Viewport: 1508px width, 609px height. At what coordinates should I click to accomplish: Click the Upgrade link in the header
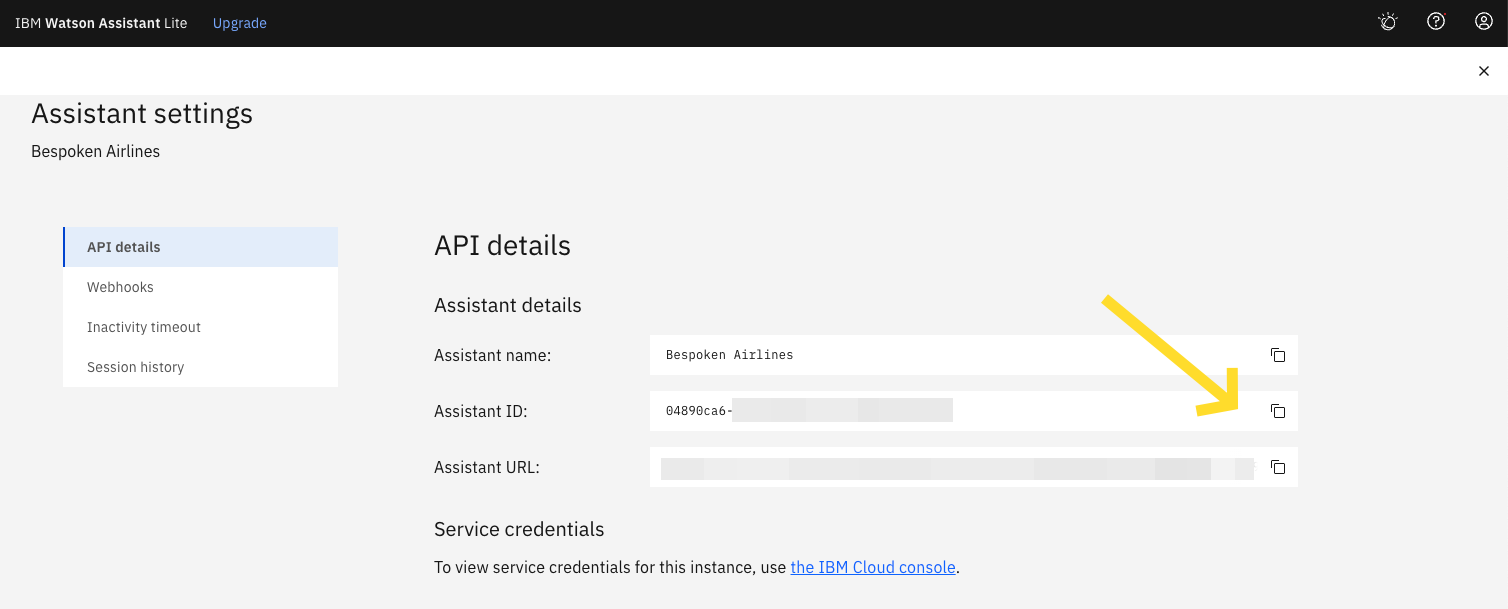click(239, 21)
